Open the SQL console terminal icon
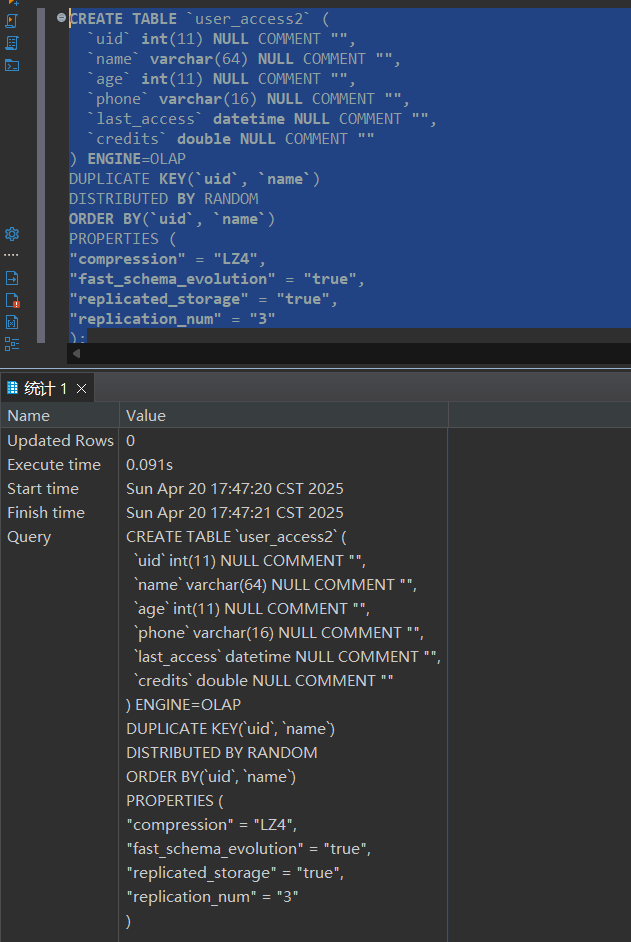 pyautogui.click(x=12, y=65)
